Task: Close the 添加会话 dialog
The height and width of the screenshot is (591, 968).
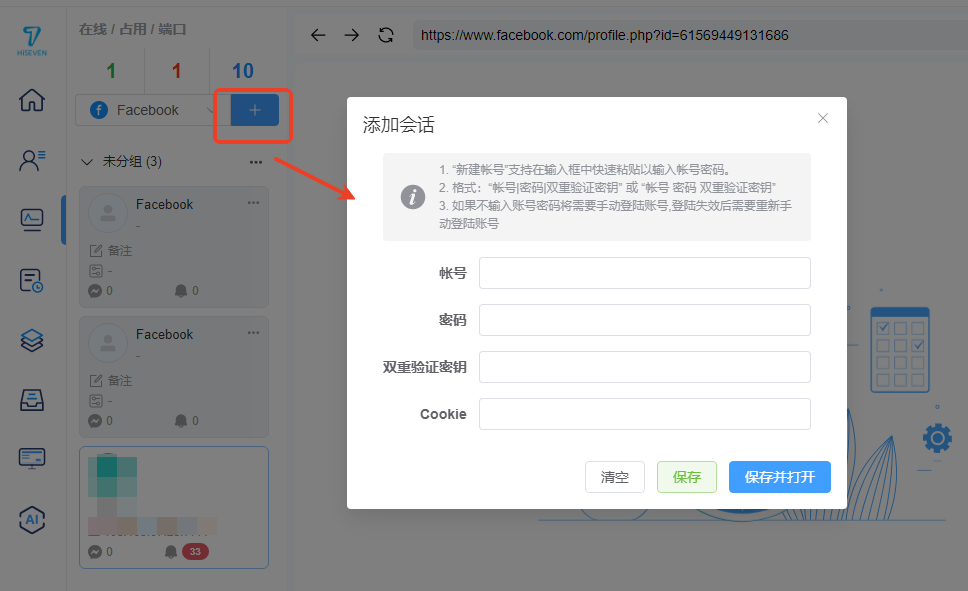Action: pyautogui.click(x=823, y=118)
